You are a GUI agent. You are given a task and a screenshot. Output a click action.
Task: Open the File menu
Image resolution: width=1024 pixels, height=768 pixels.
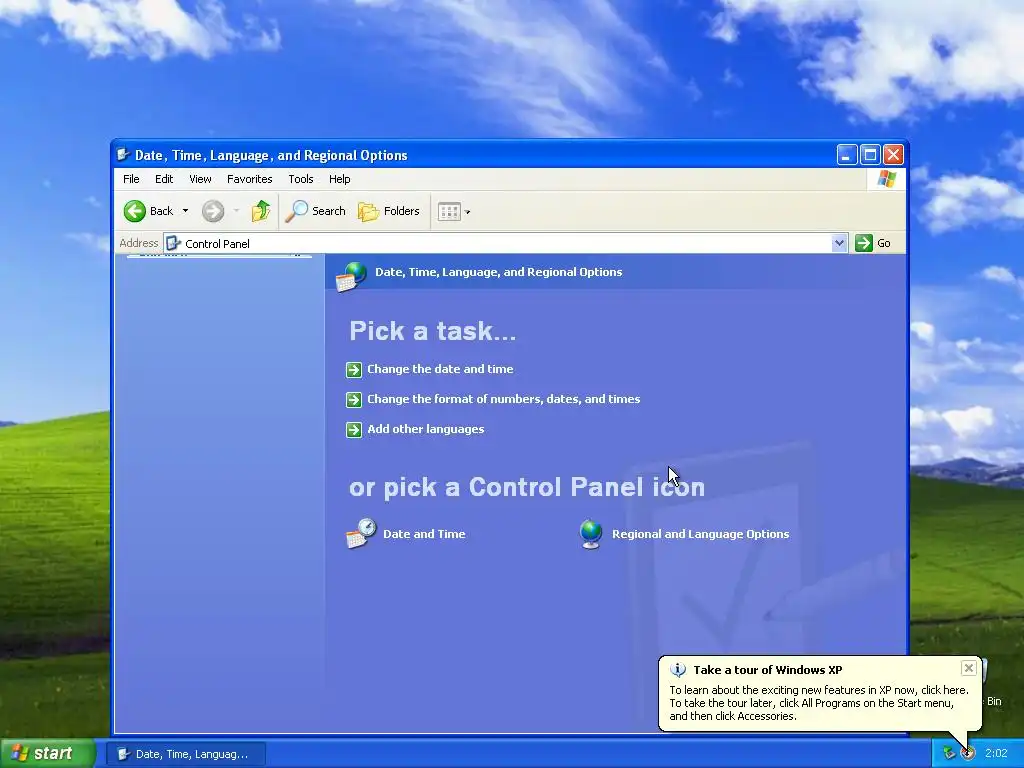click(x=131, y=179)
